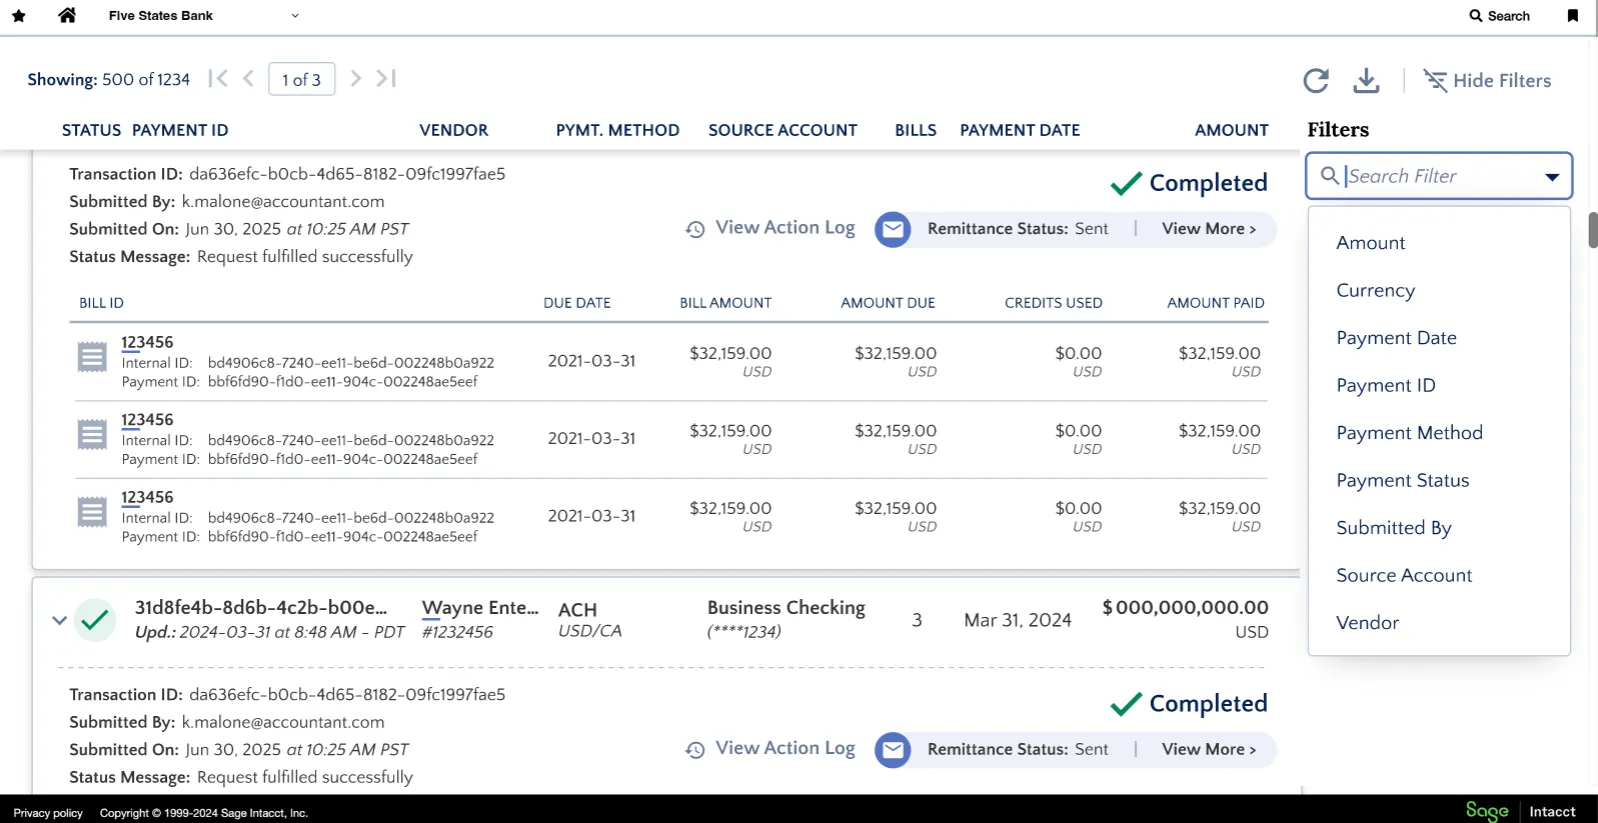
Task: Toggle the Search Filter dropdown arrow
Action: tap(1552, 177)
